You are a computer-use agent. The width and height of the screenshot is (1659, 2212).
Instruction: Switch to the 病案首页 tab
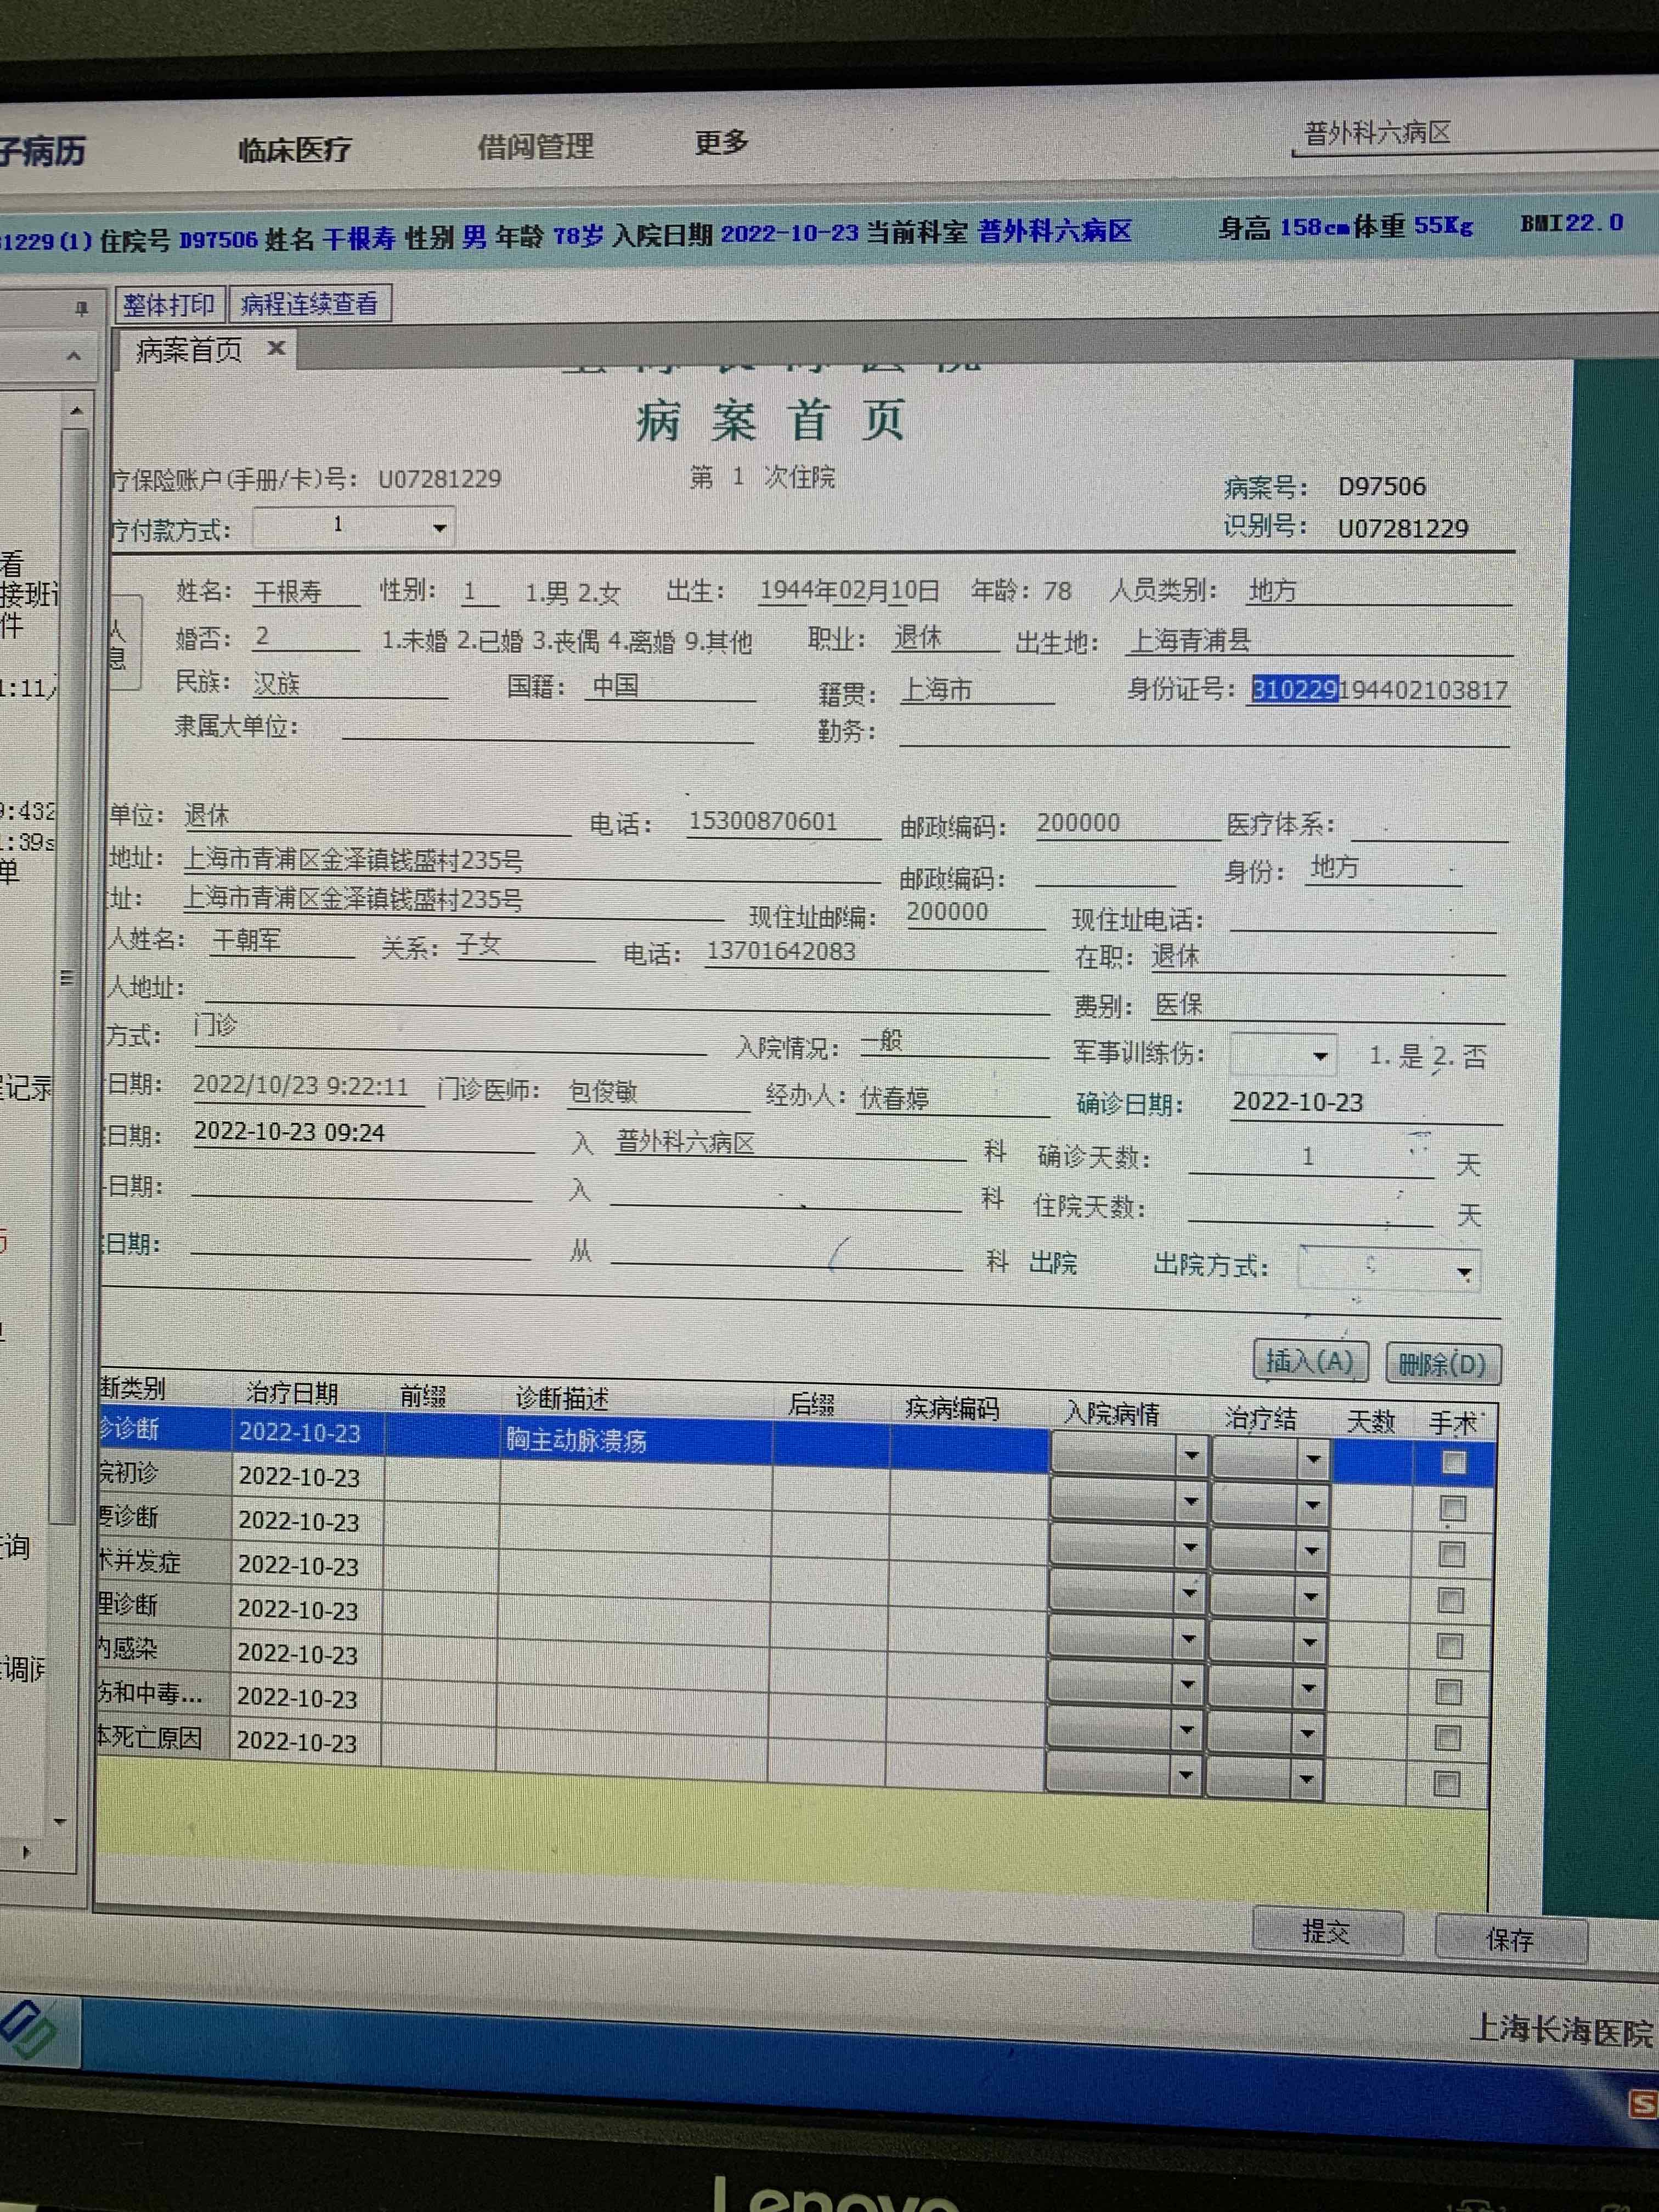pyautogui.click(x=189, y=350)
